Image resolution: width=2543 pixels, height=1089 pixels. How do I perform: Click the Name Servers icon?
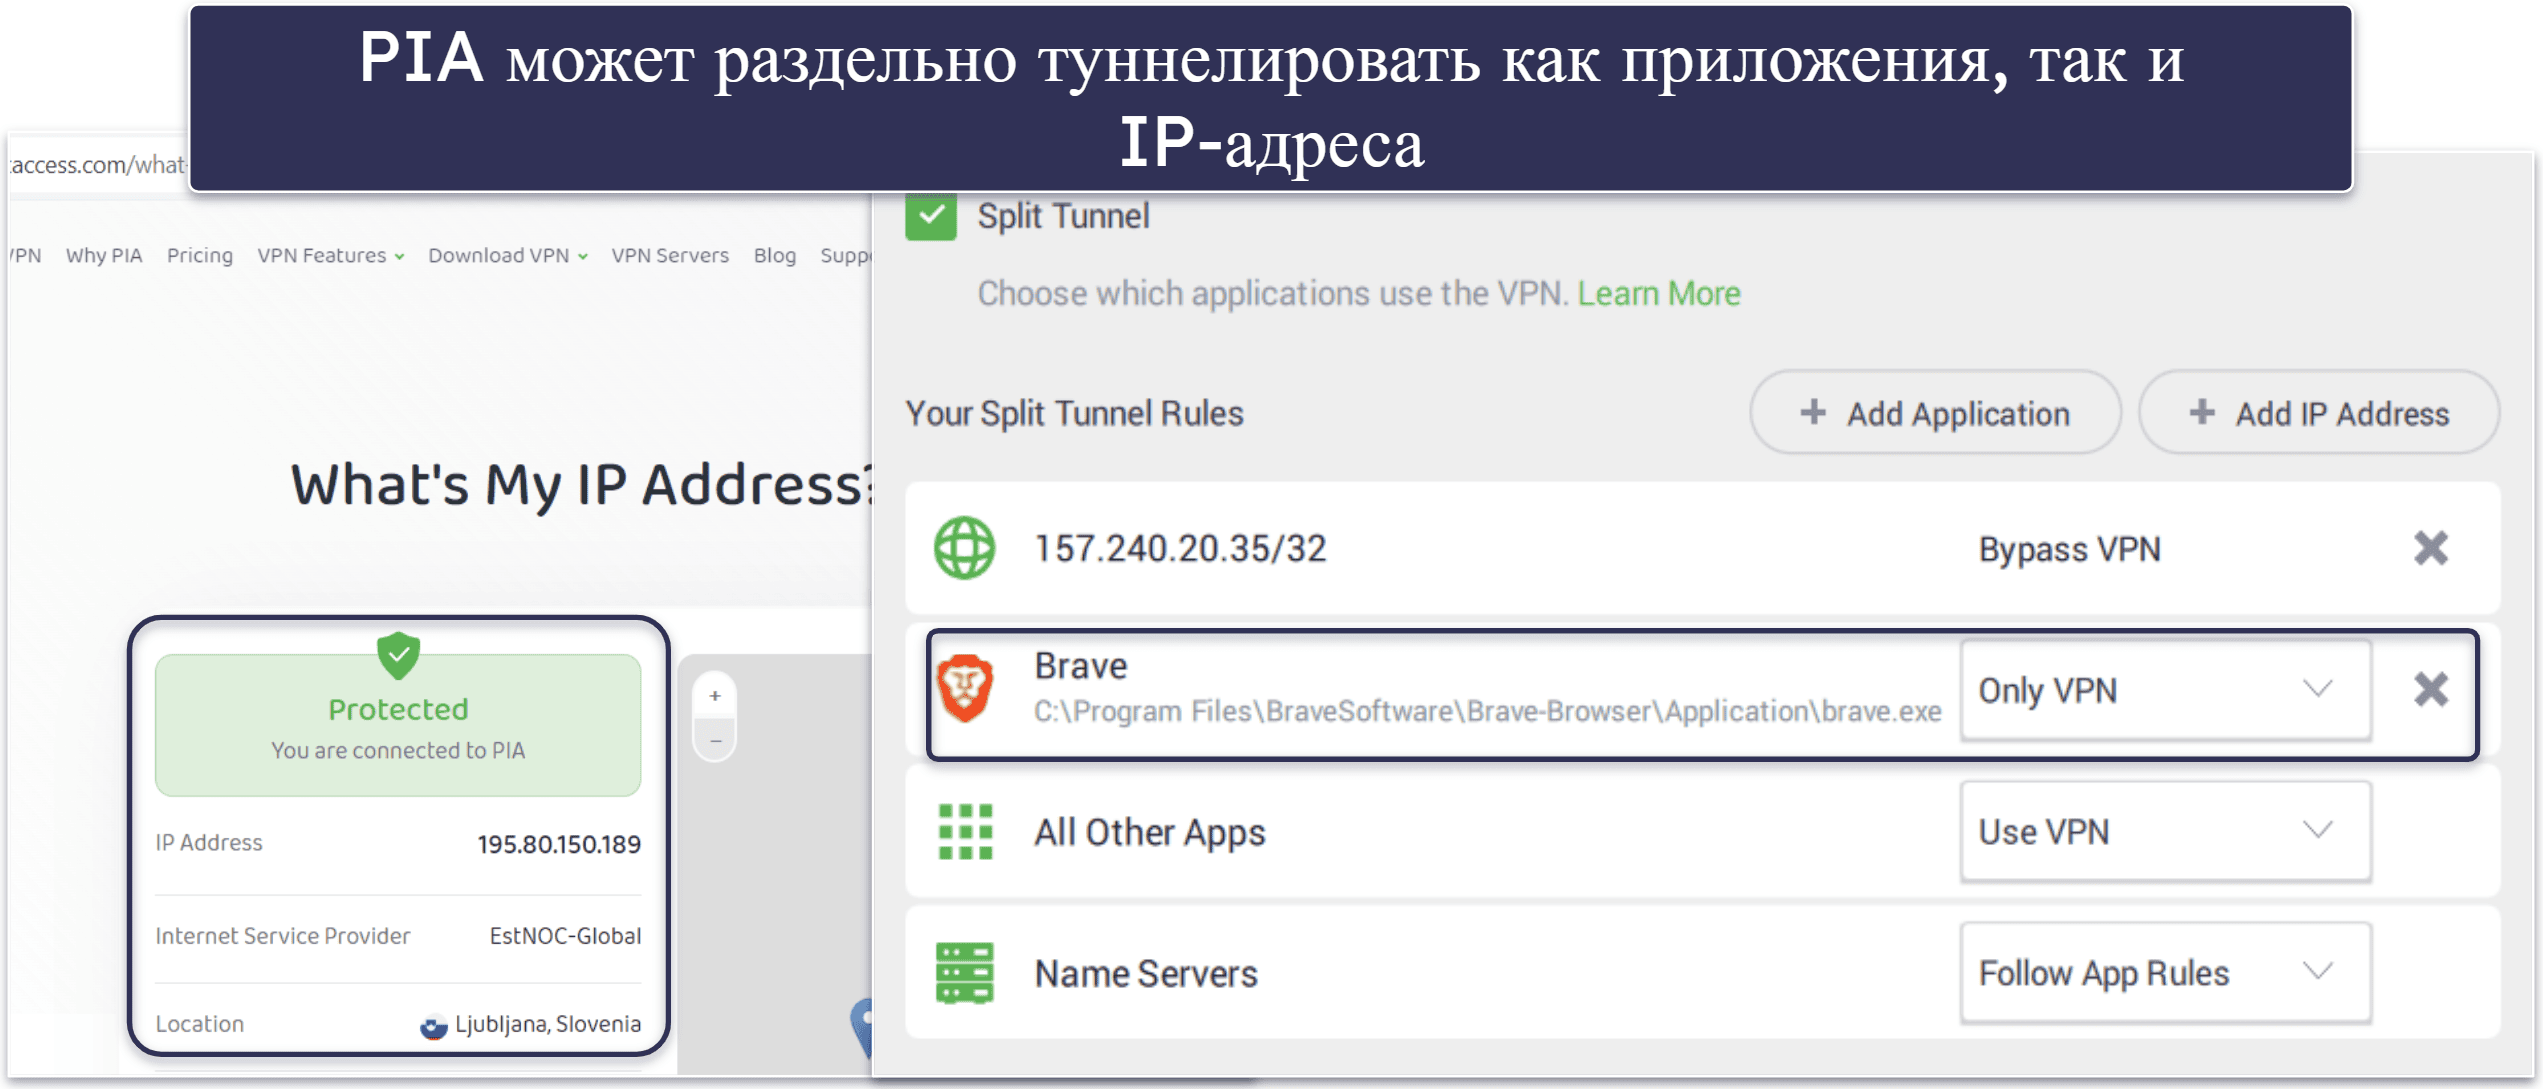point(964,973)
